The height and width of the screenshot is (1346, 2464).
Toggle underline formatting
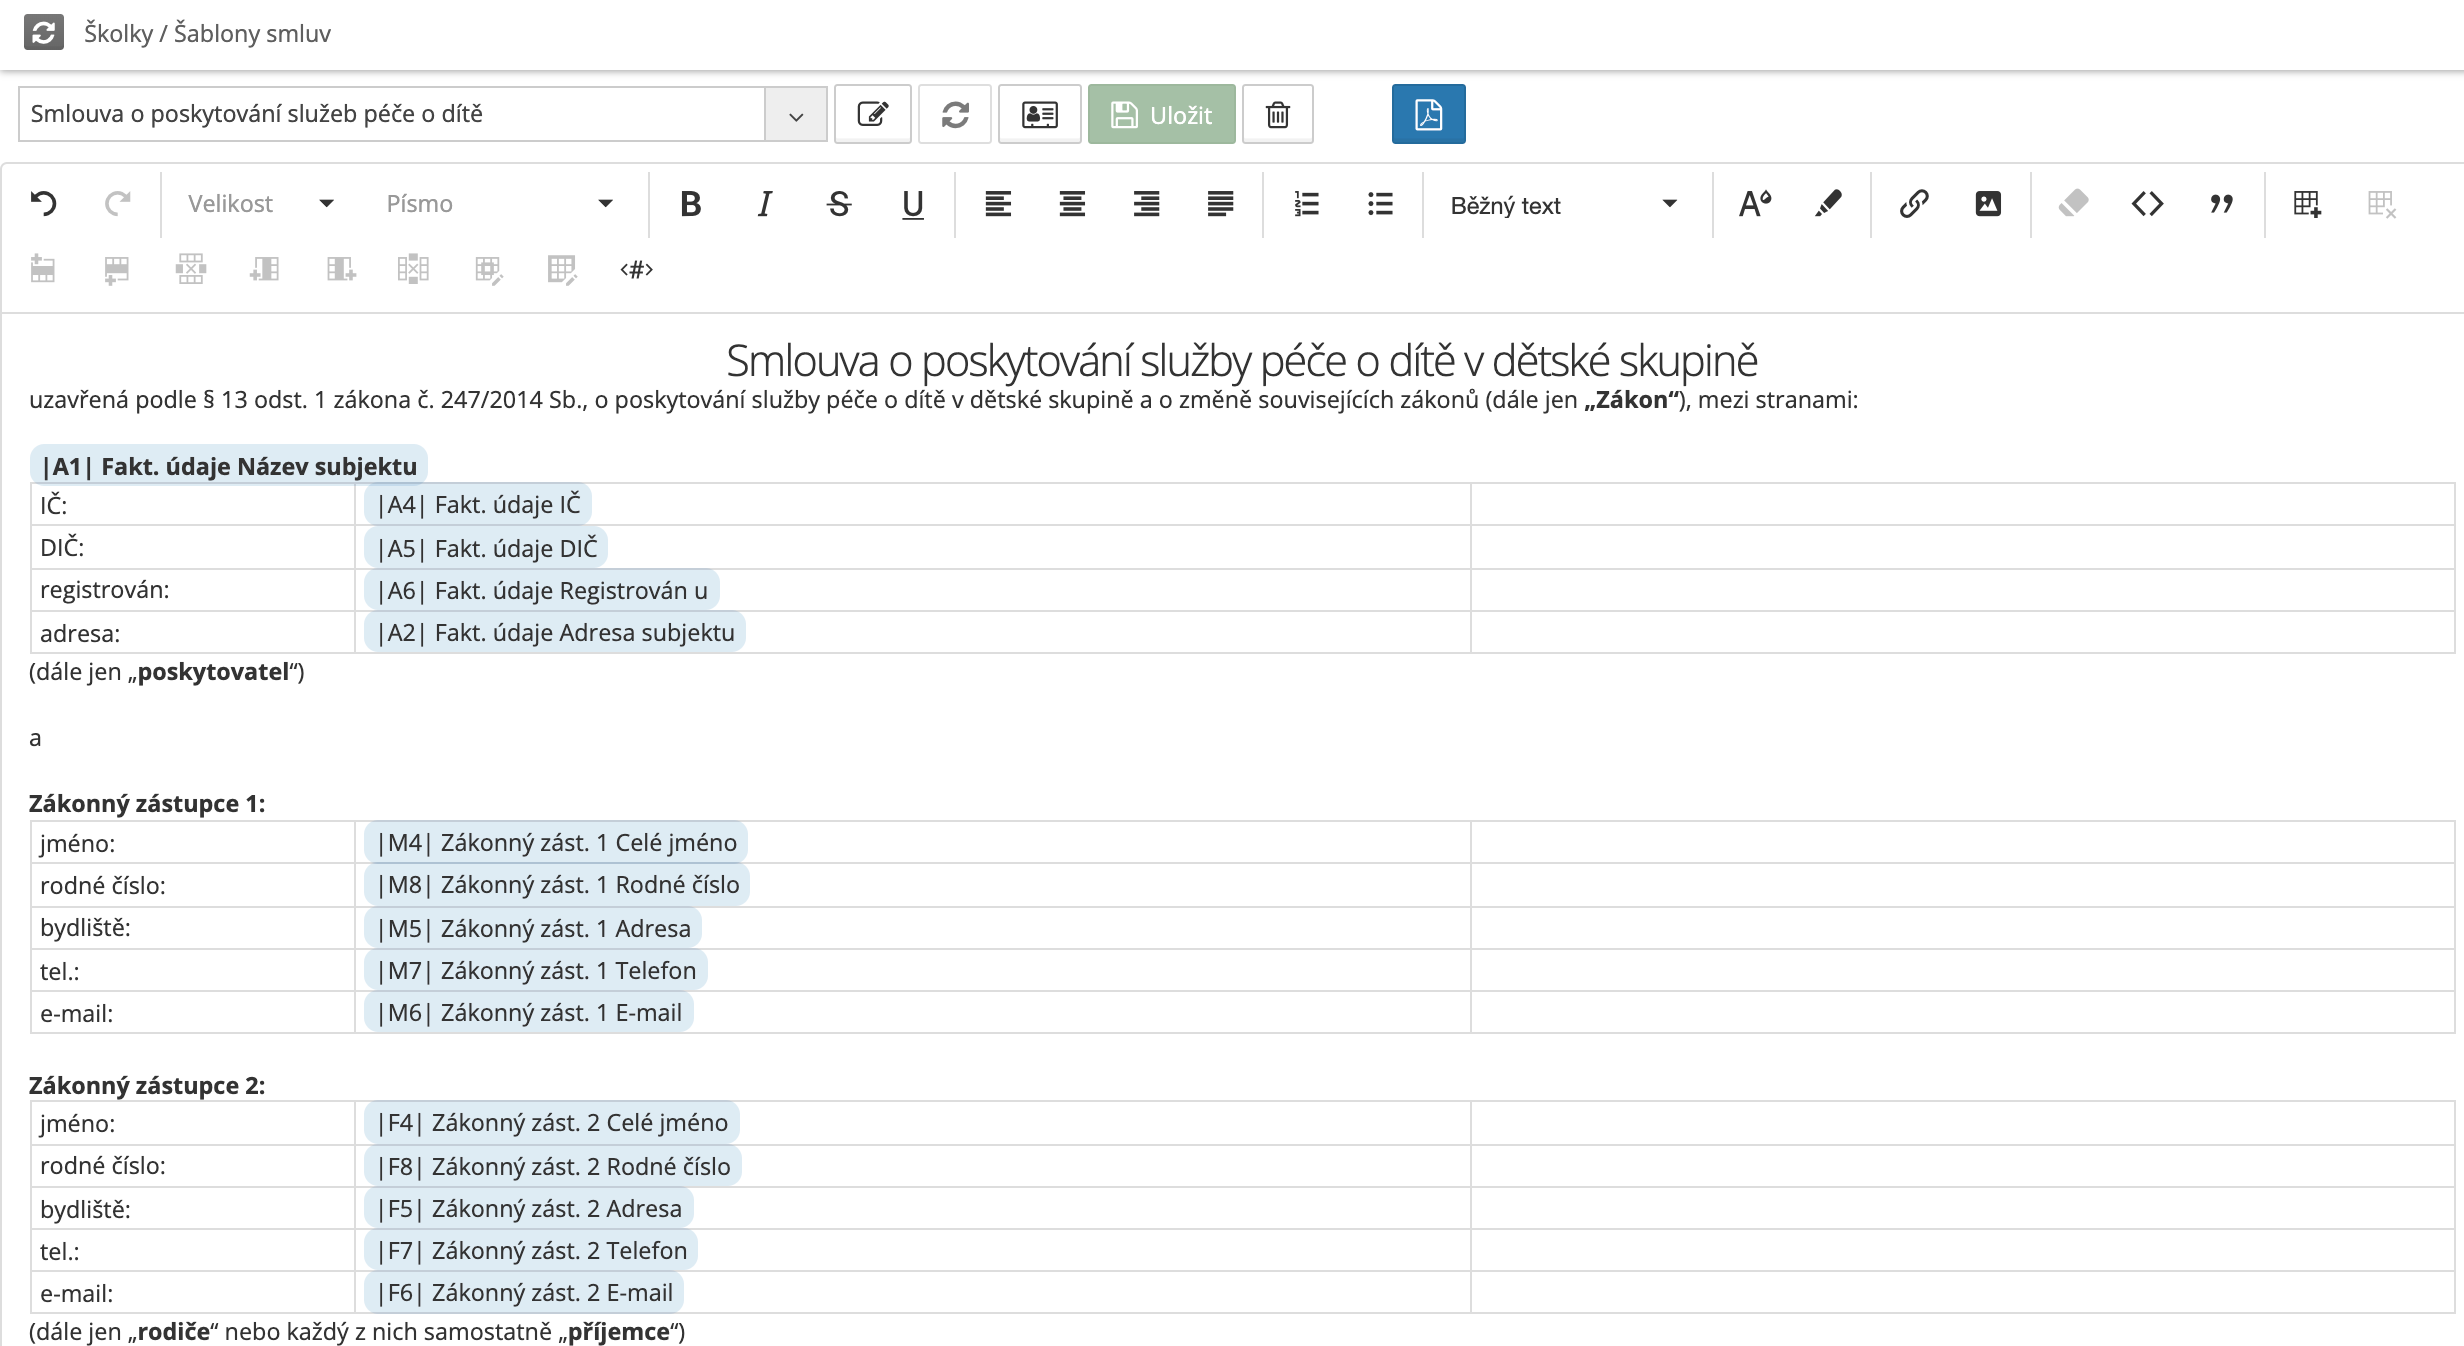pyautogui.click(x=912, y=204)
